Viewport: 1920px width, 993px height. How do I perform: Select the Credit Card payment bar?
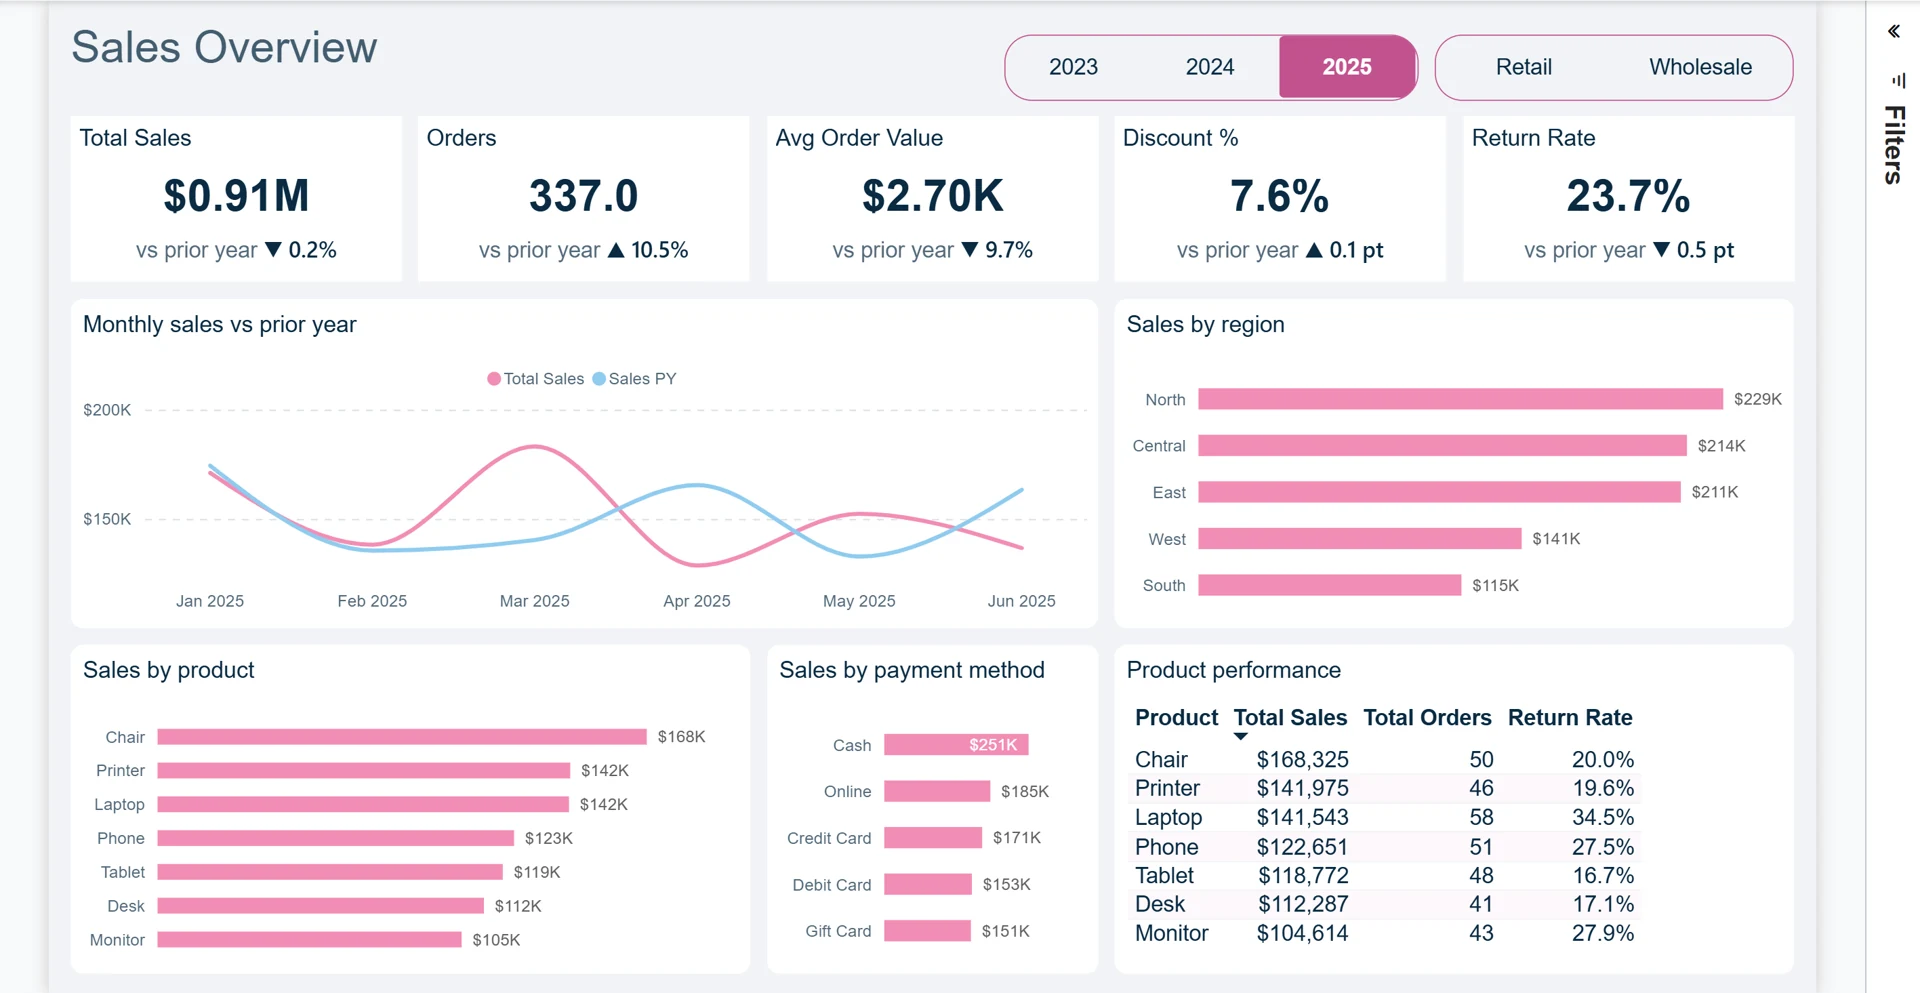(x=933, y=838)
